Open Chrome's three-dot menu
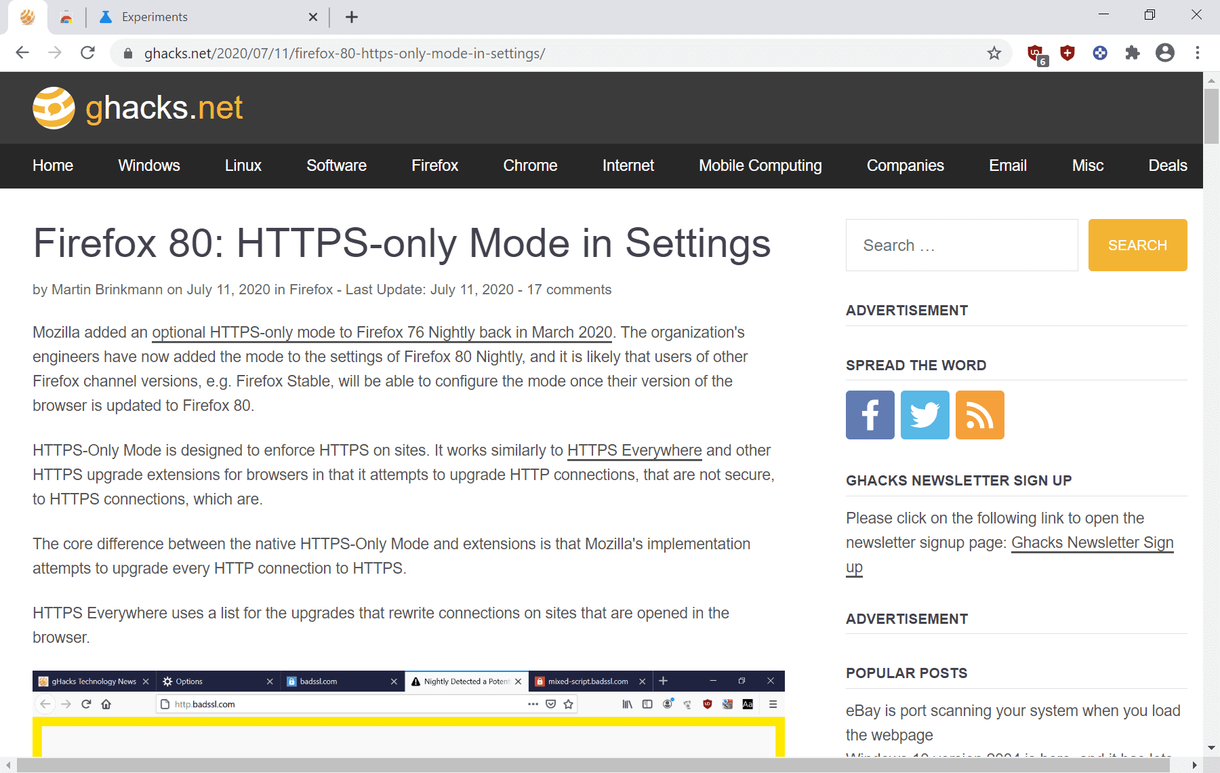The width and height of the screenshot is (1220, 773). click(x=1197, y=53)
